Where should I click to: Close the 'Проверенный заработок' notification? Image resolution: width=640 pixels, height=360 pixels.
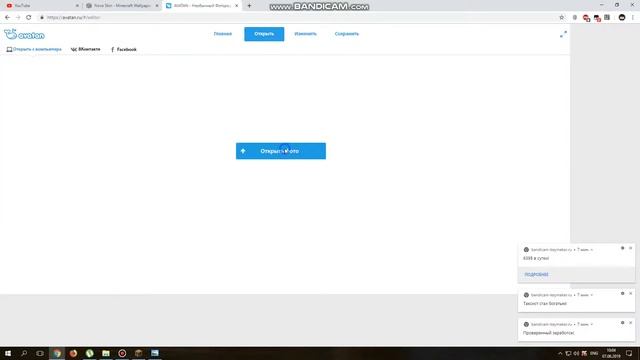click(x=631, y=323)
